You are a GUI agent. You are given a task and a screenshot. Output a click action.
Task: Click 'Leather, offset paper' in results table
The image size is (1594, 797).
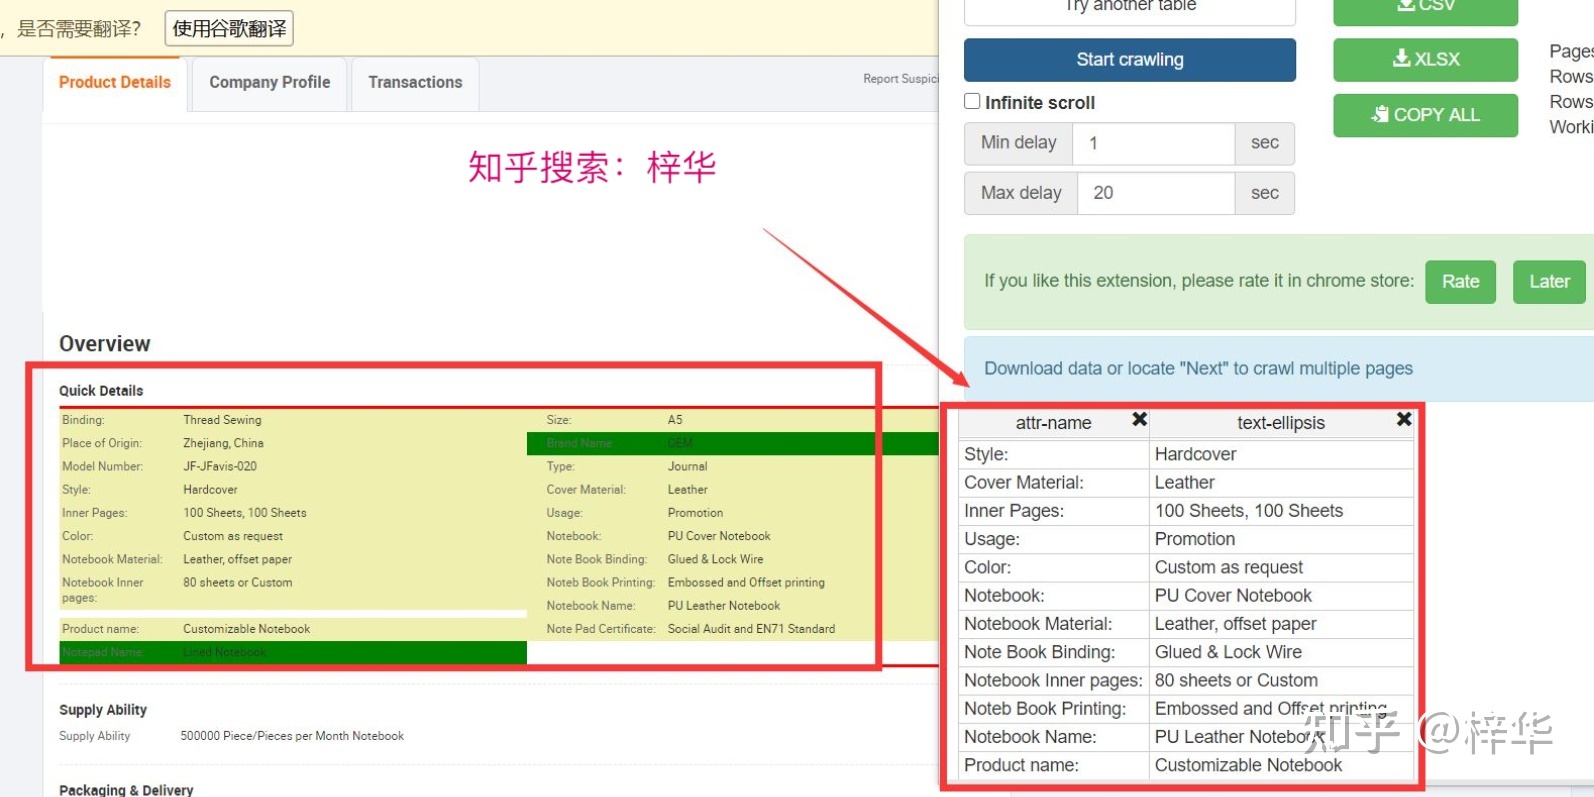(1281, 624)
